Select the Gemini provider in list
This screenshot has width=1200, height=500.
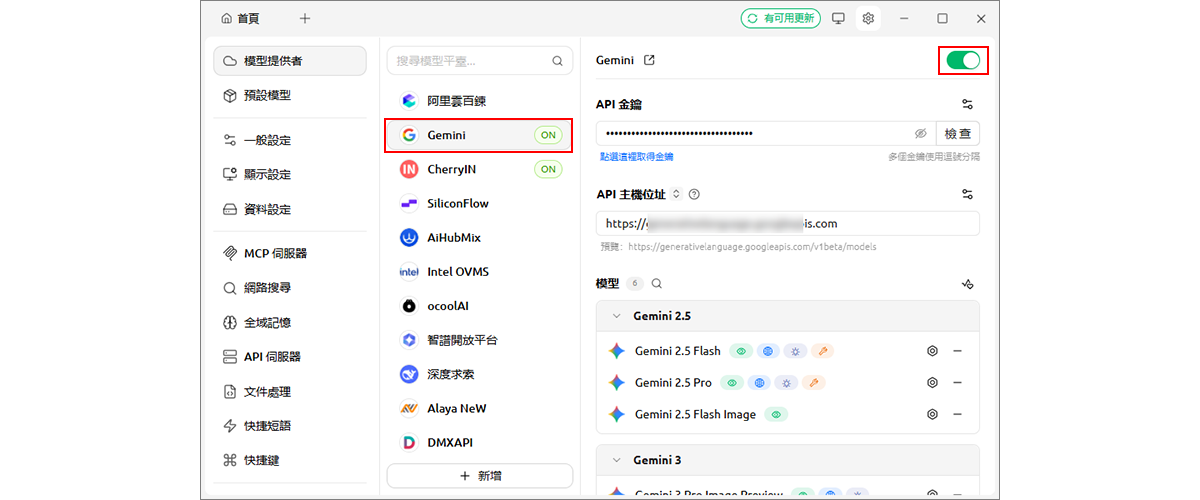click(479, 135)
